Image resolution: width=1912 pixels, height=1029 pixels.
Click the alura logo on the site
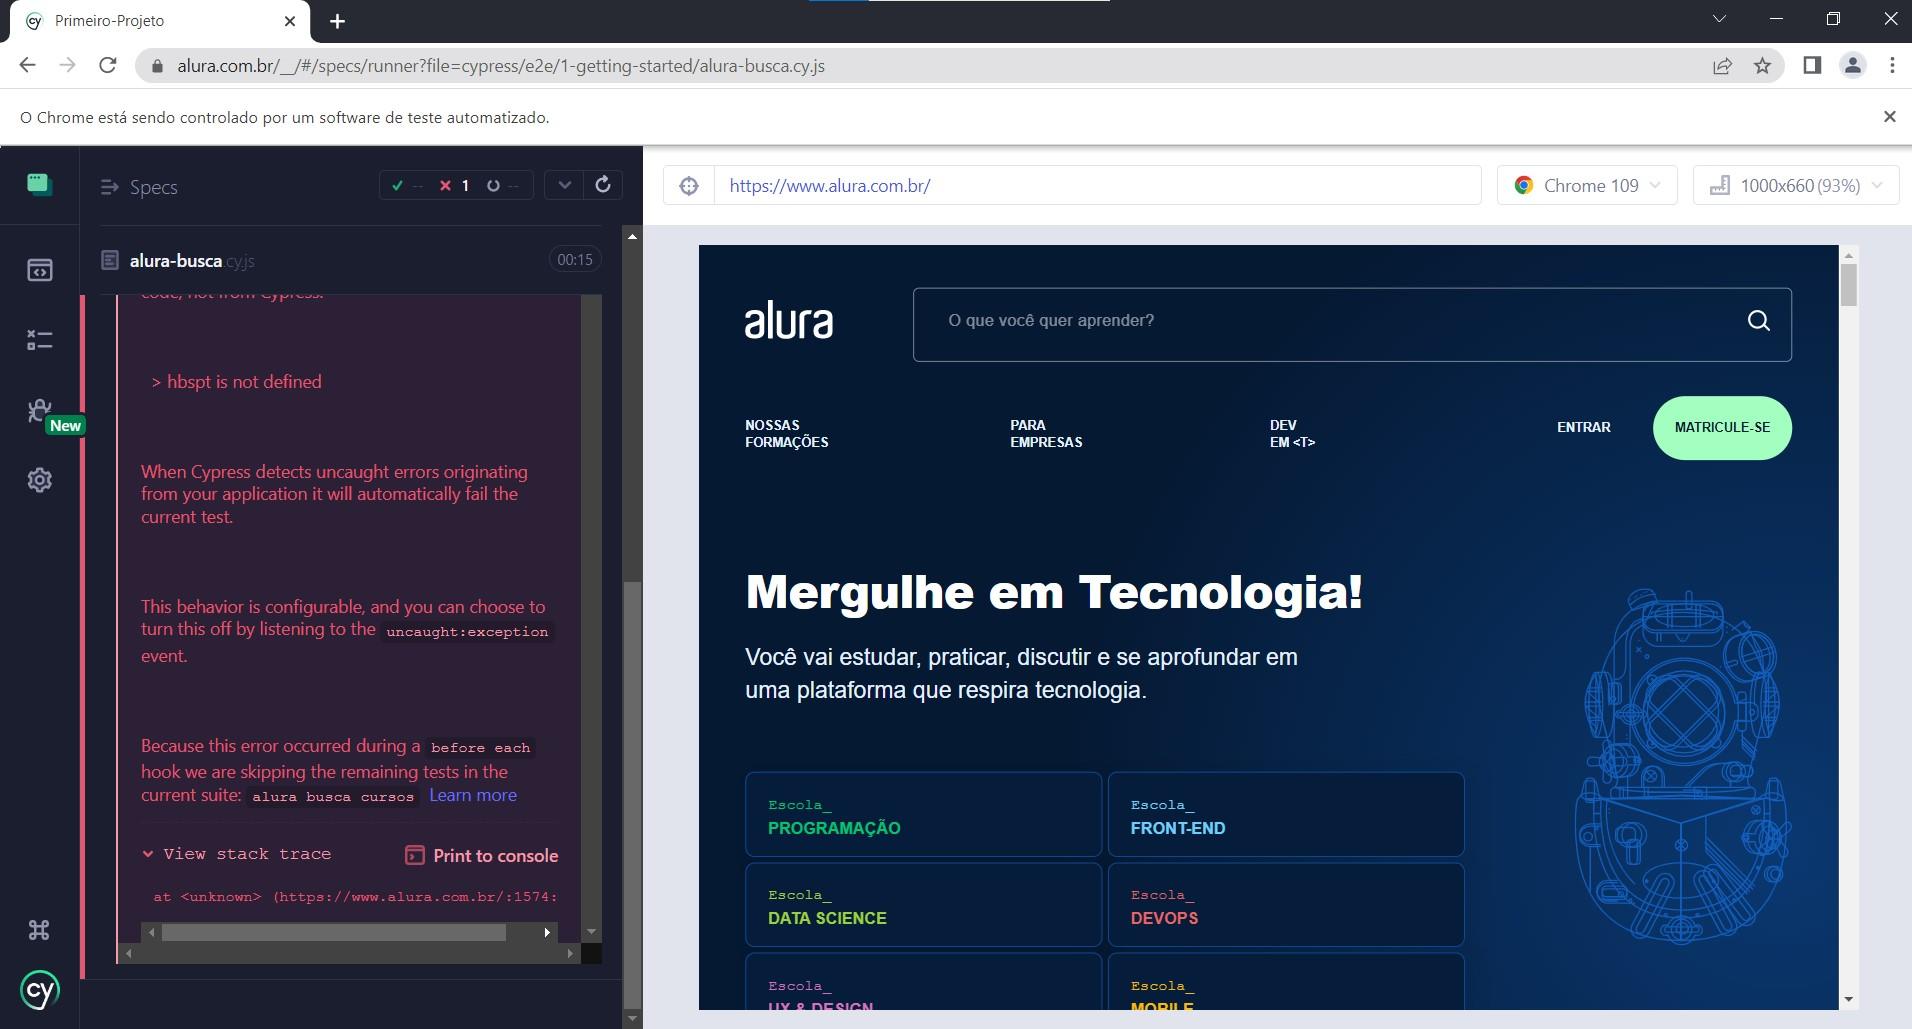788,322
